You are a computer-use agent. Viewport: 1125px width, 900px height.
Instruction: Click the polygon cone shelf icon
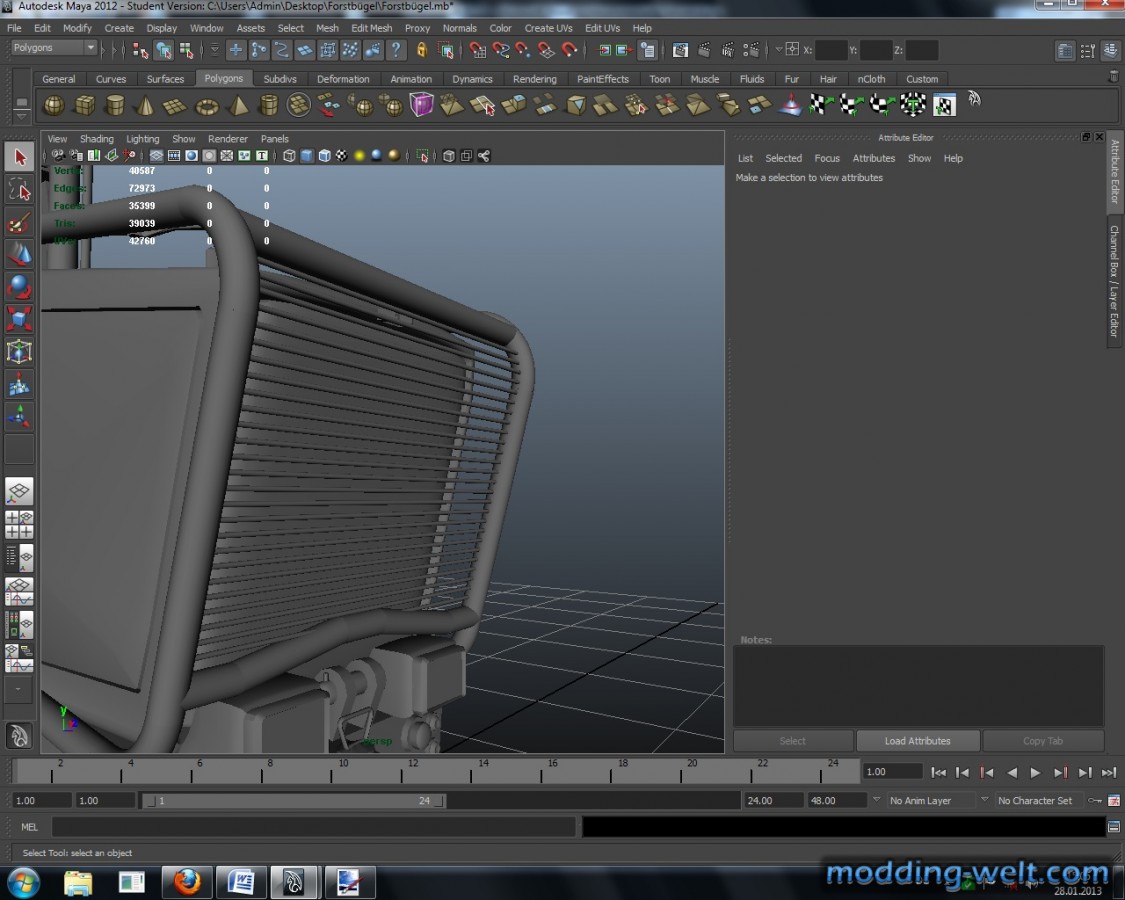(x=145, y=106)
